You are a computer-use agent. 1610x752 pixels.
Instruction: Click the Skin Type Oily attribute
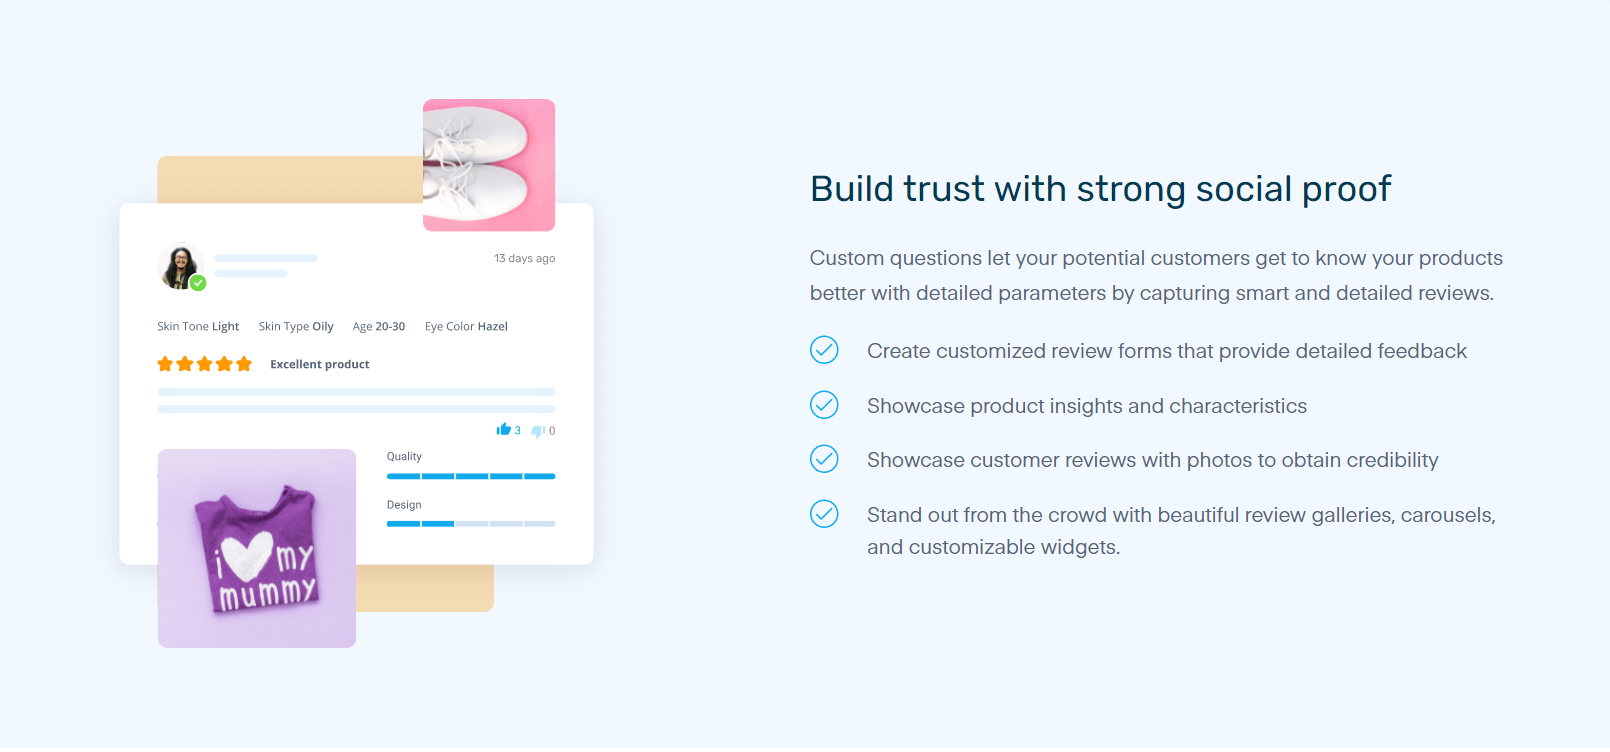[x=296, y=326]
